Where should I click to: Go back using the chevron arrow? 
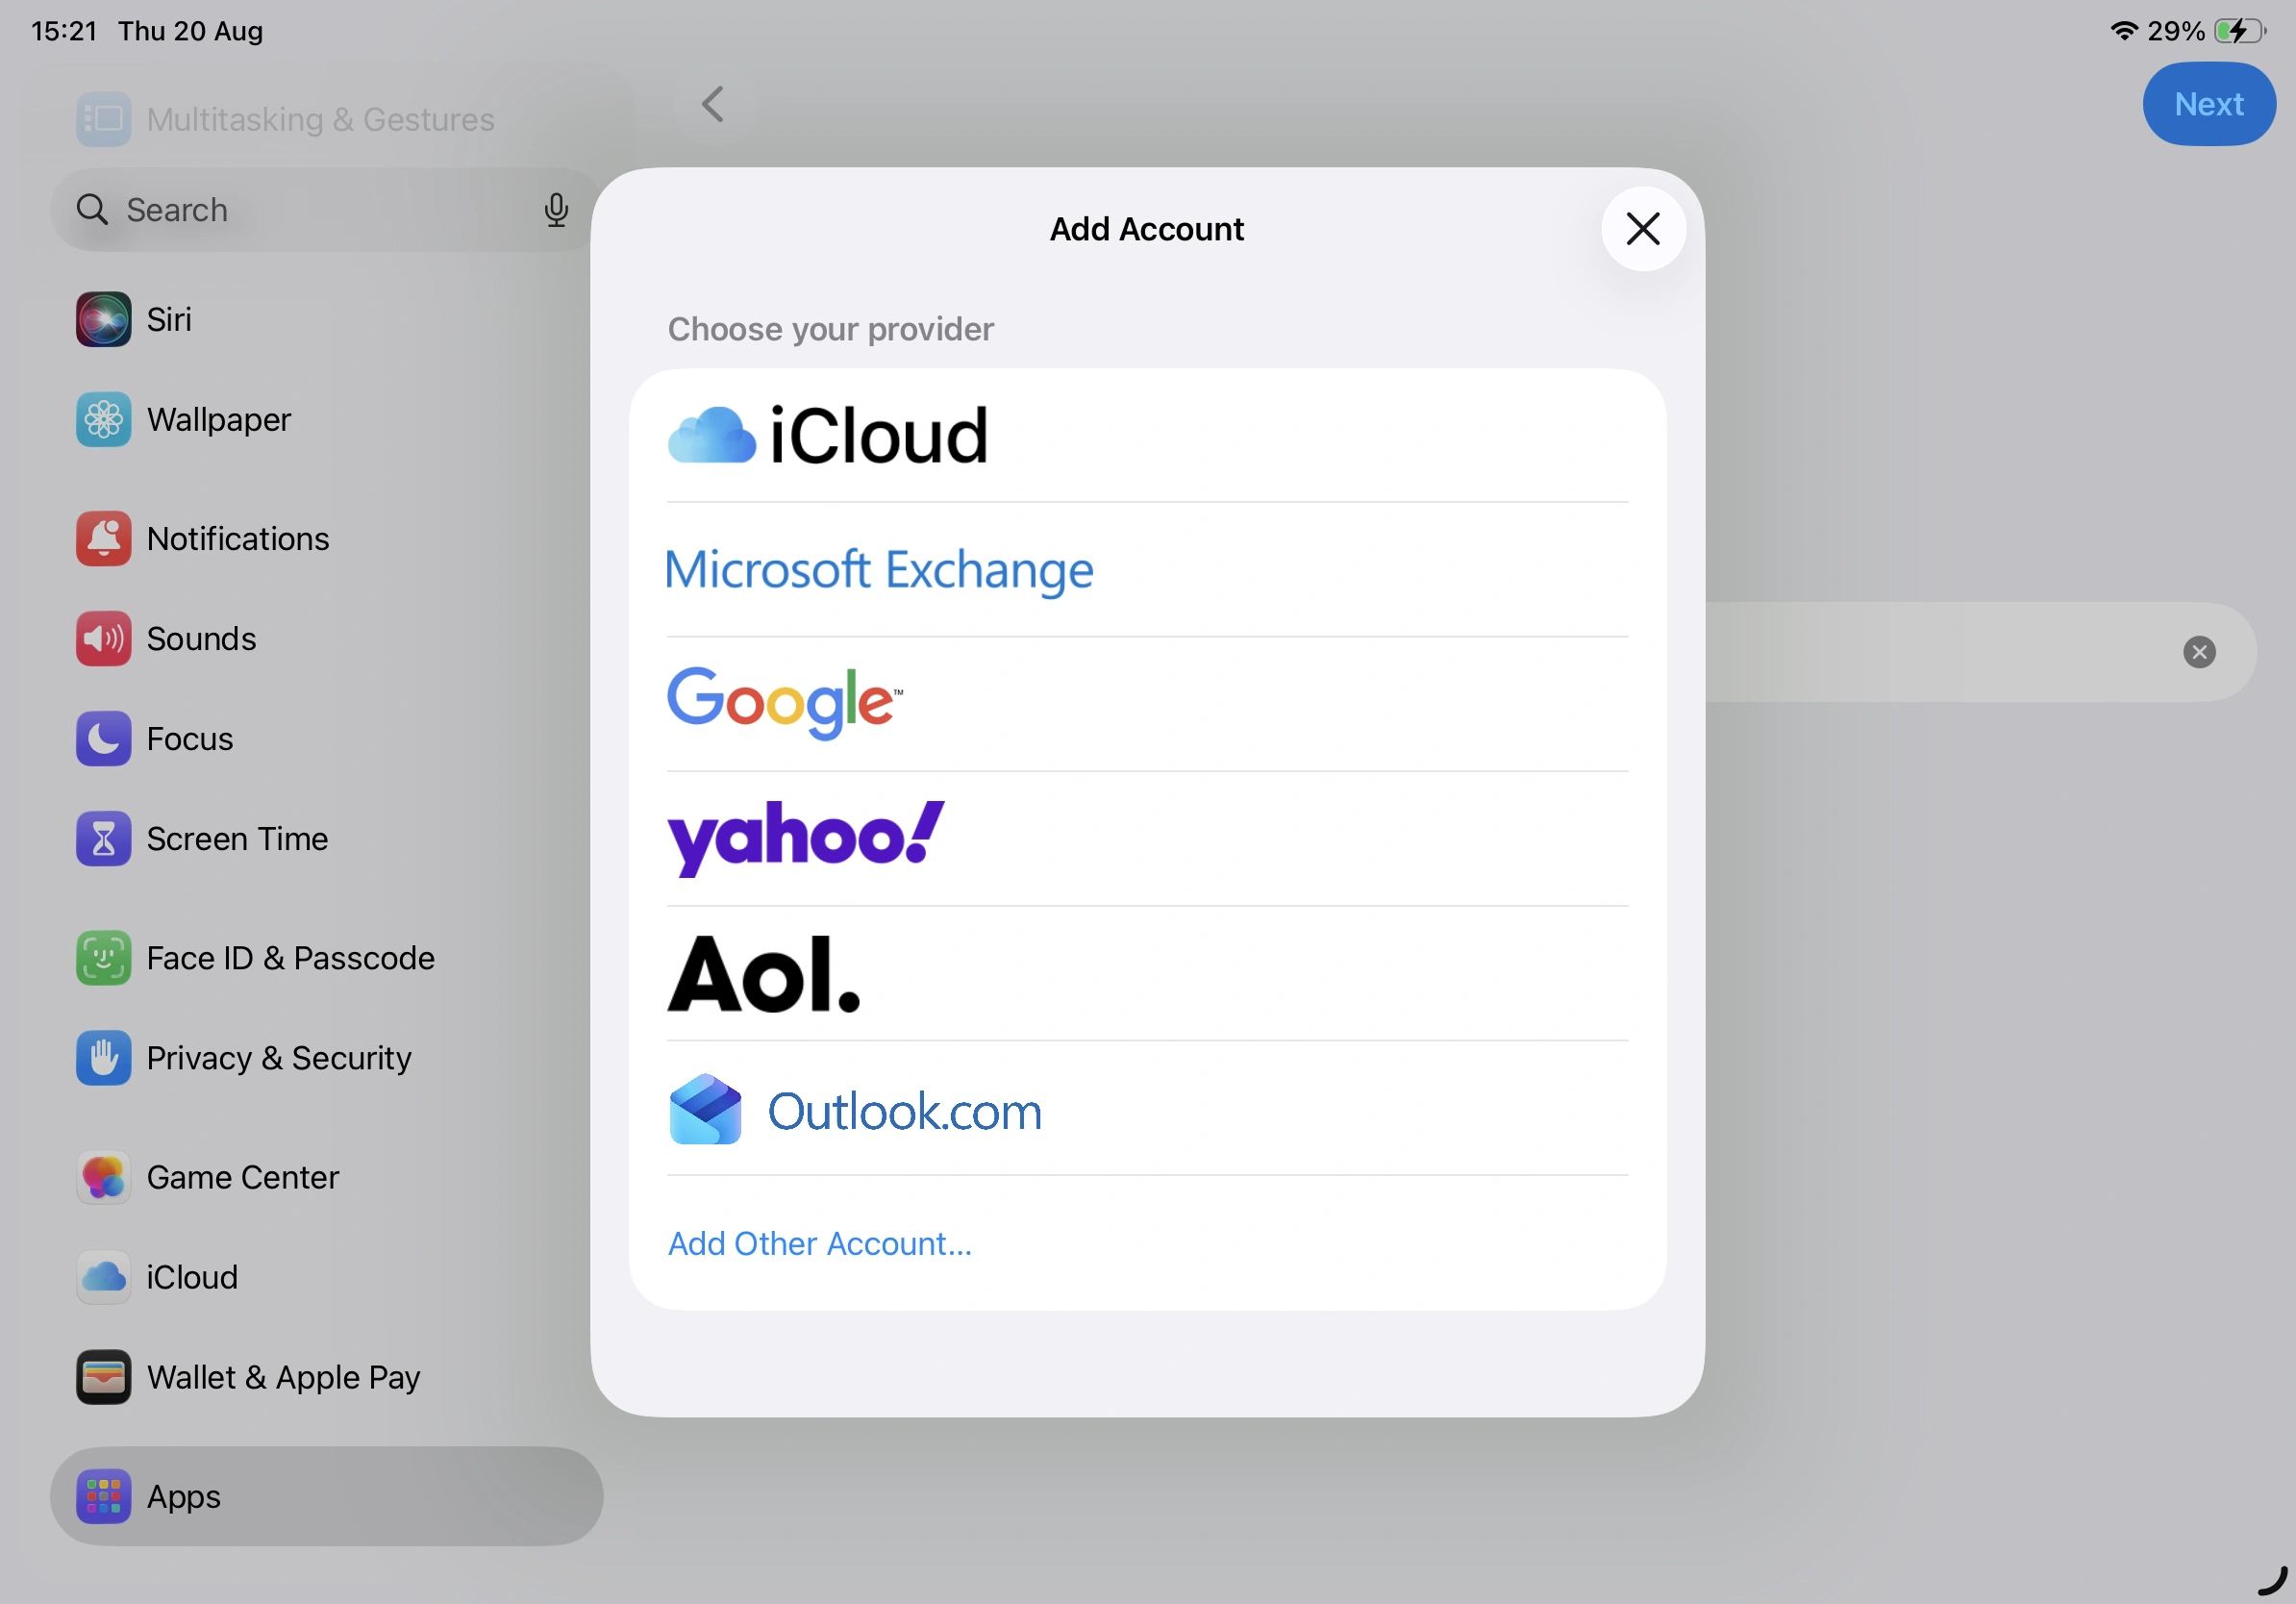(x=712, y=104)
